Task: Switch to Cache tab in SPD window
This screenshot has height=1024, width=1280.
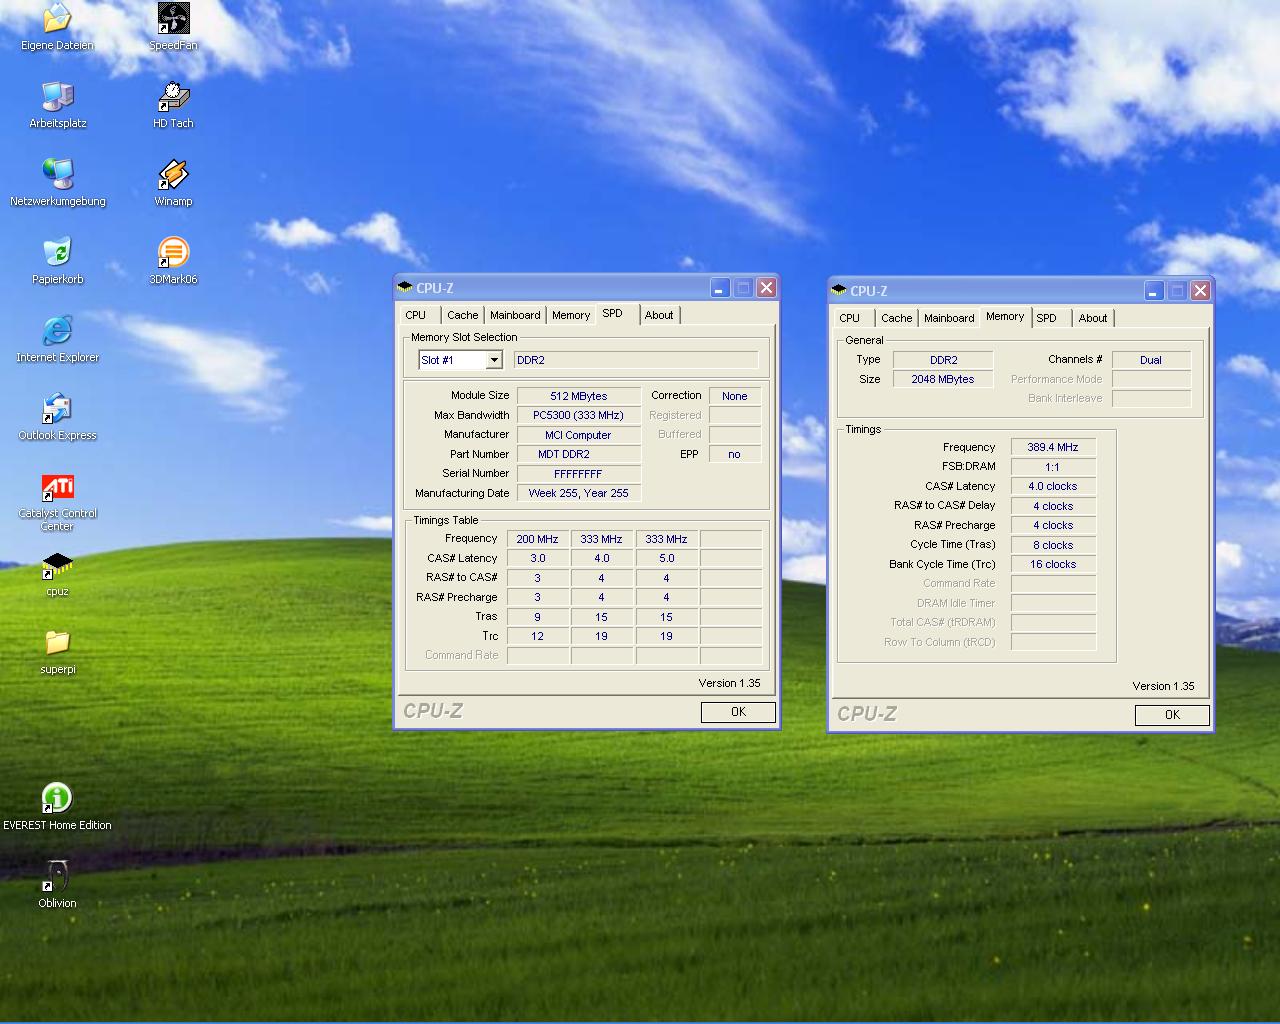Action: click(463, 315)
